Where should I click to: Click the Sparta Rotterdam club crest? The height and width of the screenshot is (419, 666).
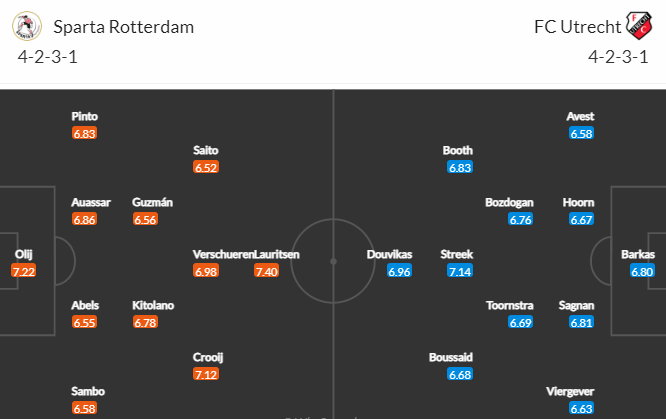pos(27,26)
